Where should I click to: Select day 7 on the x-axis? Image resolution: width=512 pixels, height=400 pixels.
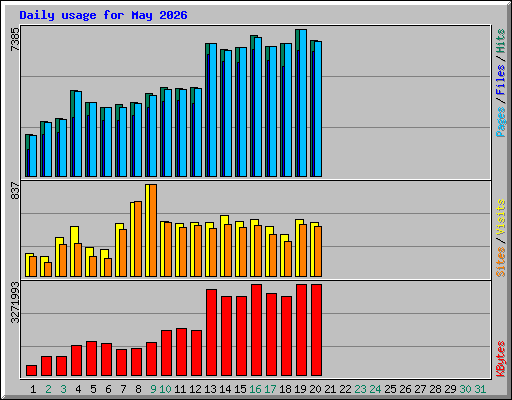tap(123, 389)
